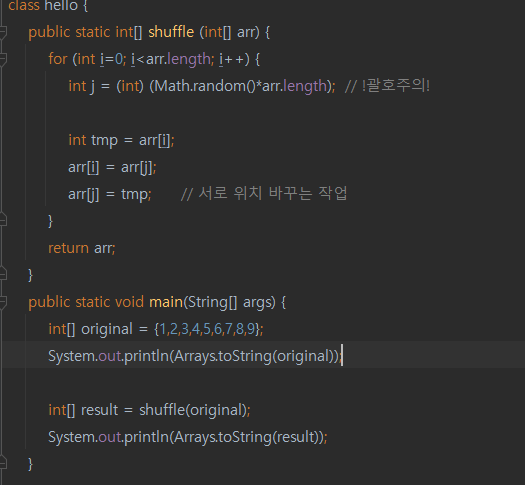Viewport: 525px width, 485px height.
Task: Collapse the main method fold marker
Action: pos(3,302)
